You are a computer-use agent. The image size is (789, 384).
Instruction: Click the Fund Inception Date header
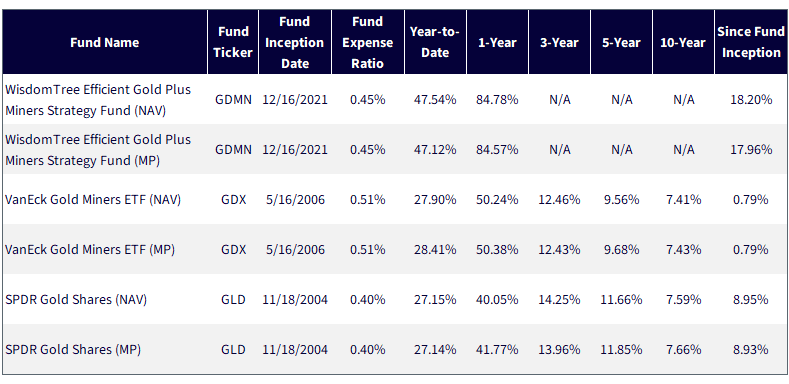(x=295, y=42)
